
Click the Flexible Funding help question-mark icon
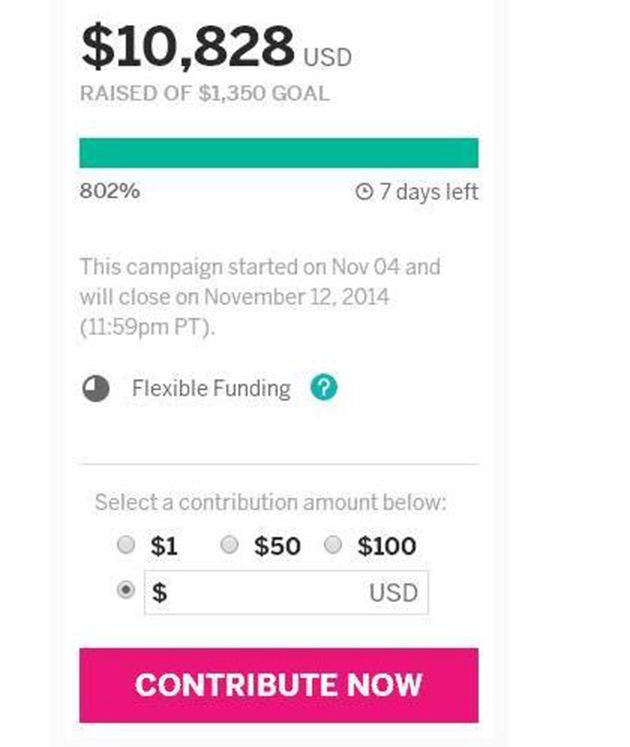pyautogui.click(x=324, y=387)
